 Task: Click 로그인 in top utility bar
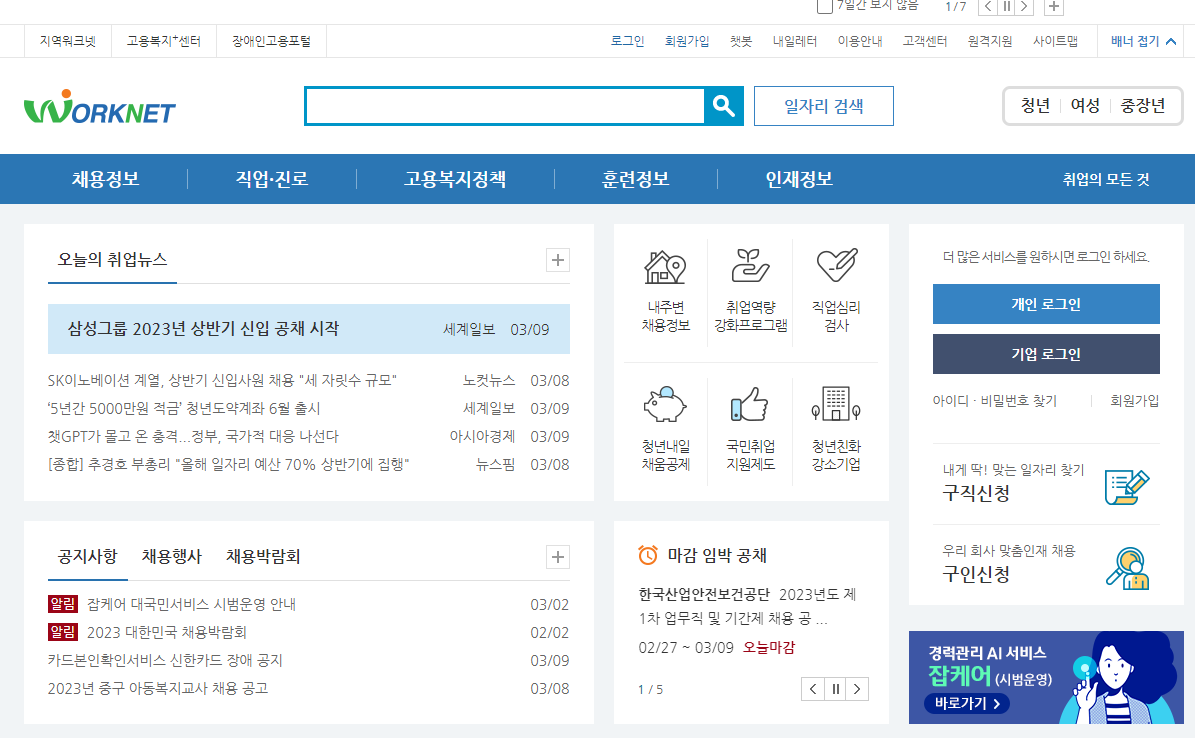tap(627, 41)
